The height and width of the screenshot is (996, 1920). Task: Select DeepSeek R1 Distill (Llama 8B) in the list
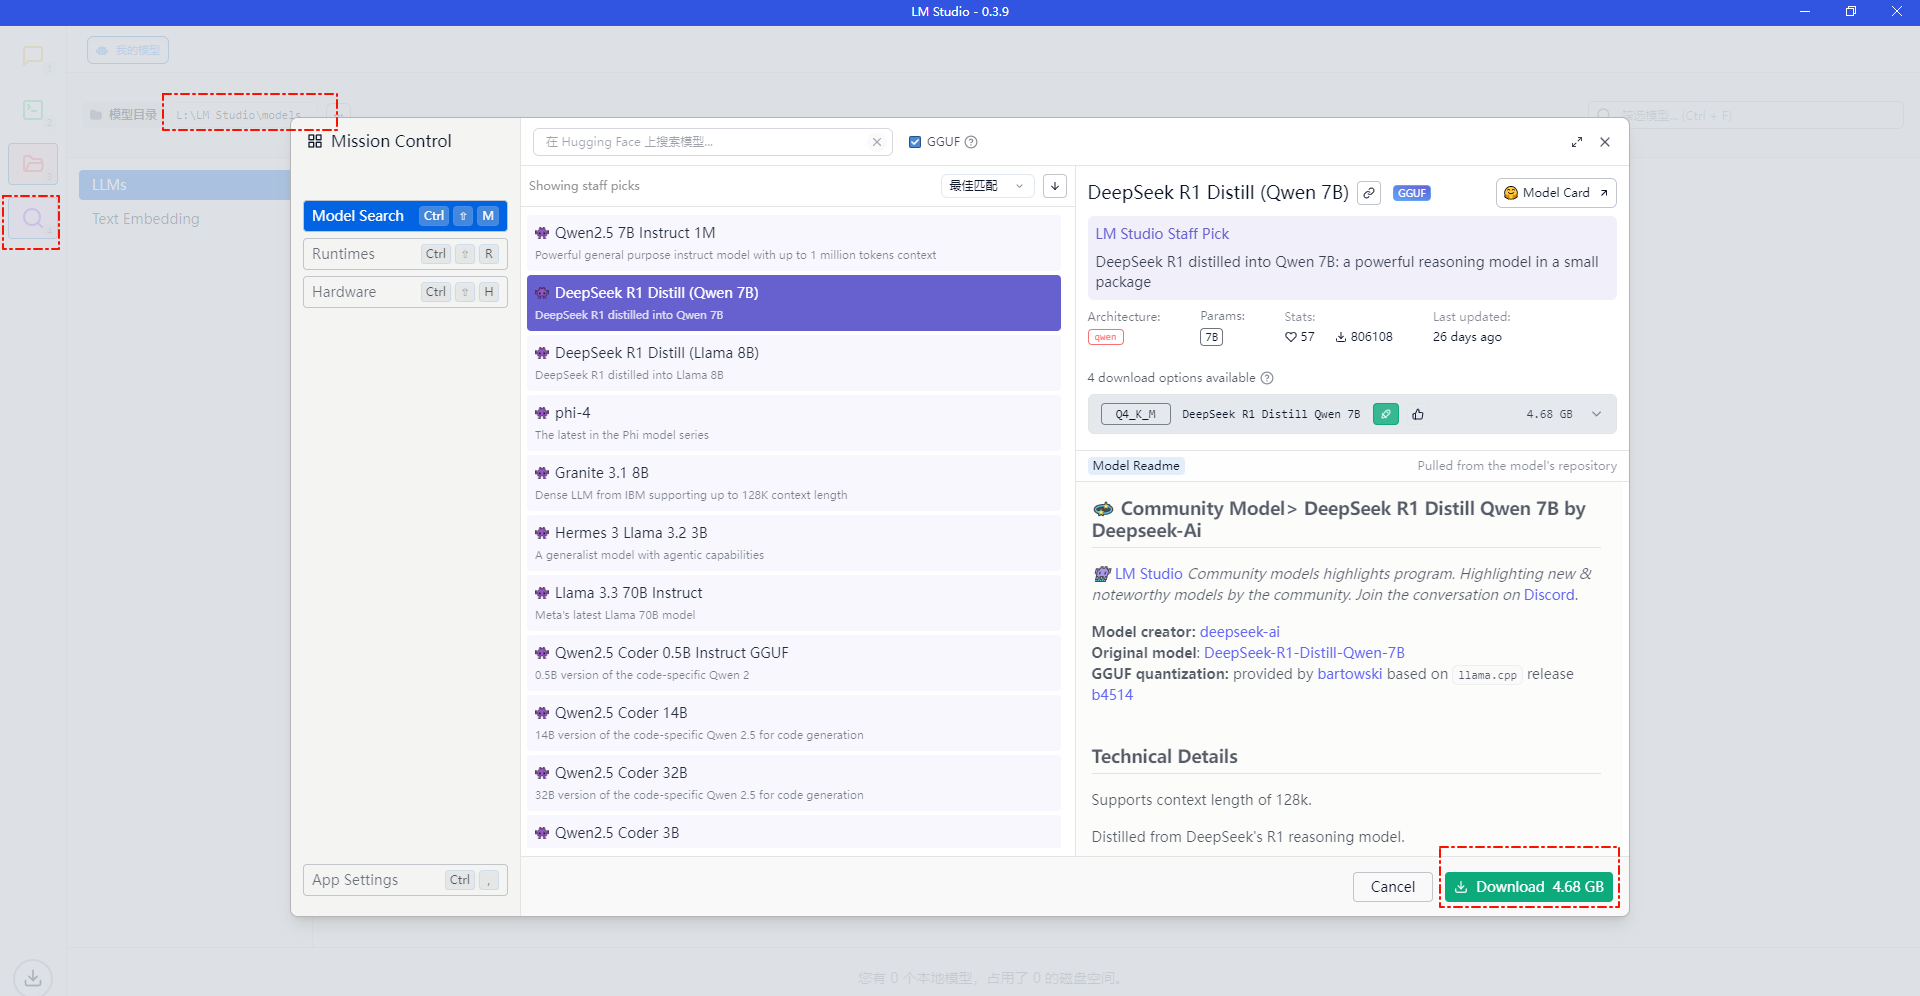pos(794,363)
